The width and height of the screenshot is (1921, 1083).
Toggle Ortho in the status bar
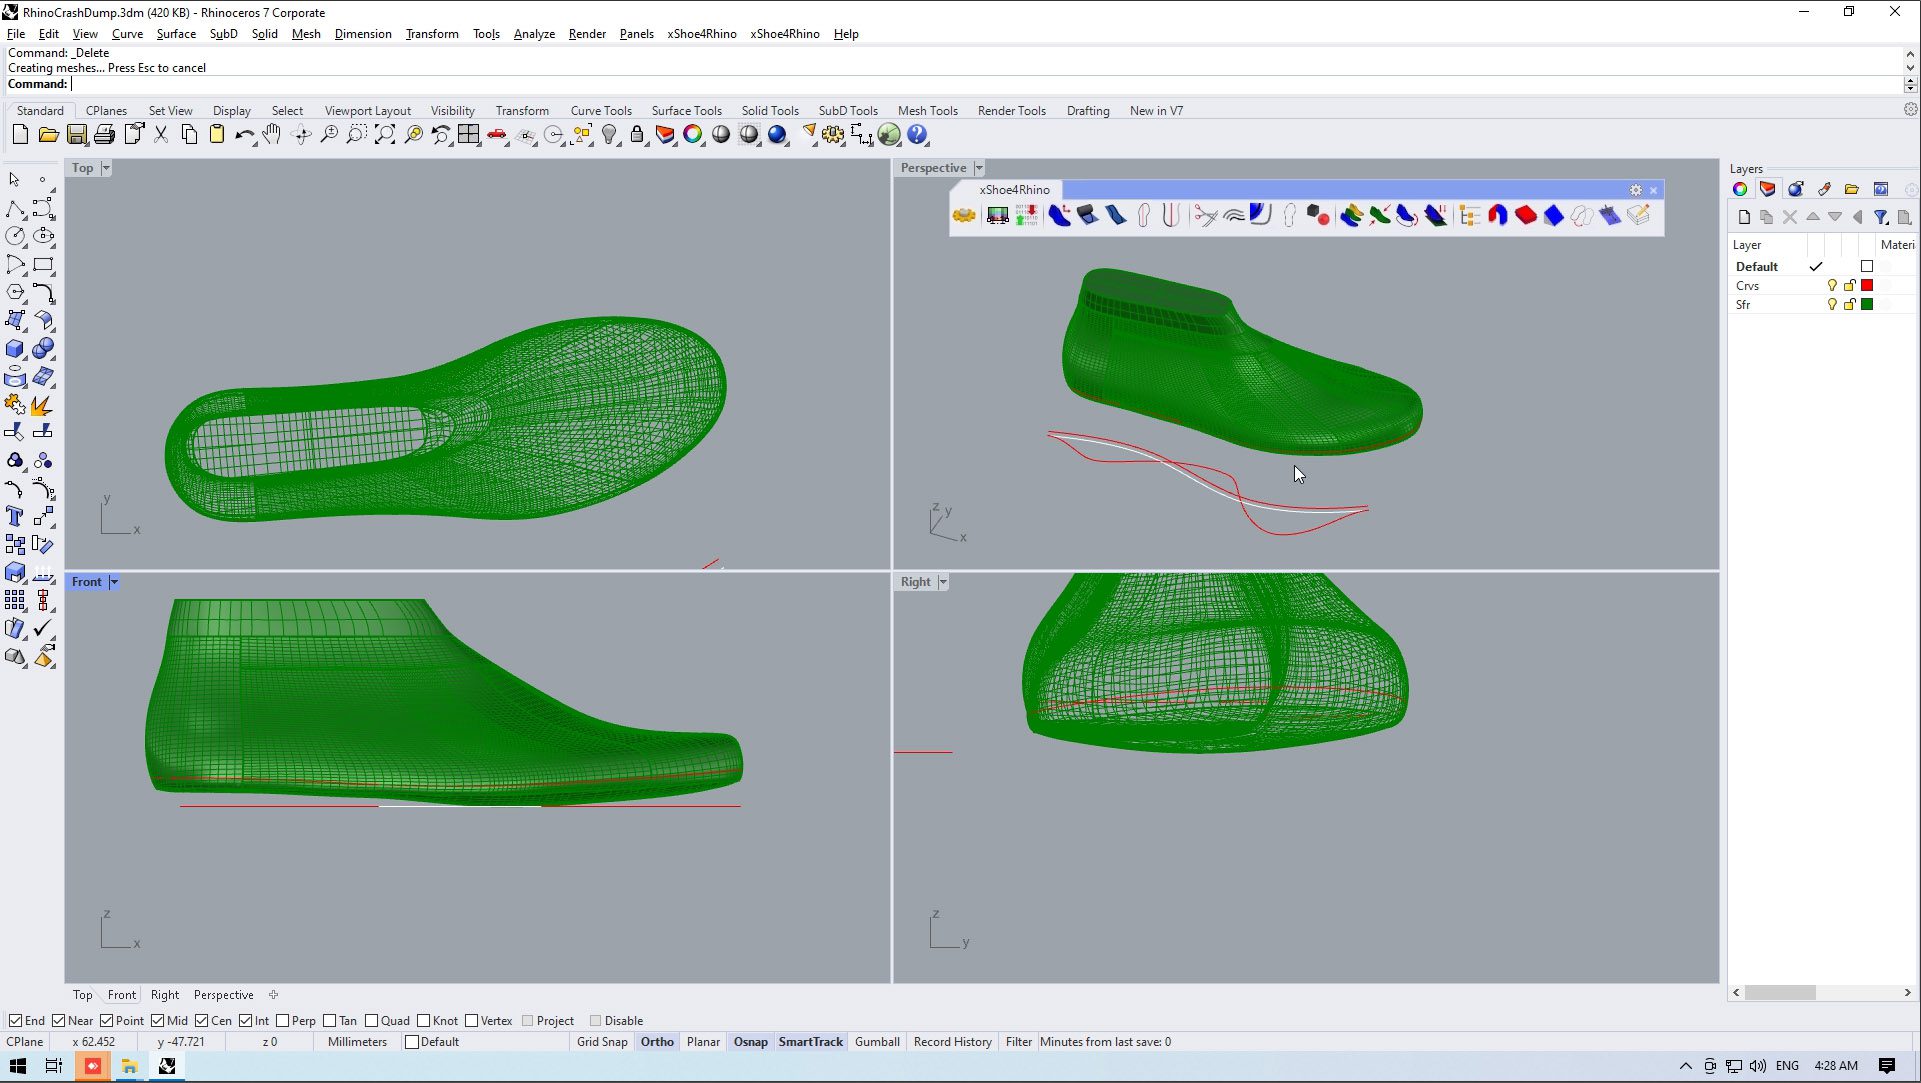point(657,1042)
